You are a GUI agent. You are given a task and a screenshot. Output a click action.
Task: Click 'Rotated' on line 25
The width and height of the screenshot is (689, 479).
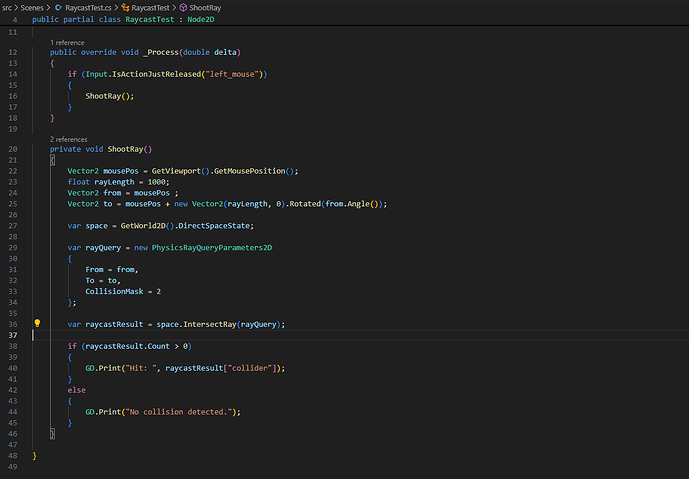coord(305,204)
